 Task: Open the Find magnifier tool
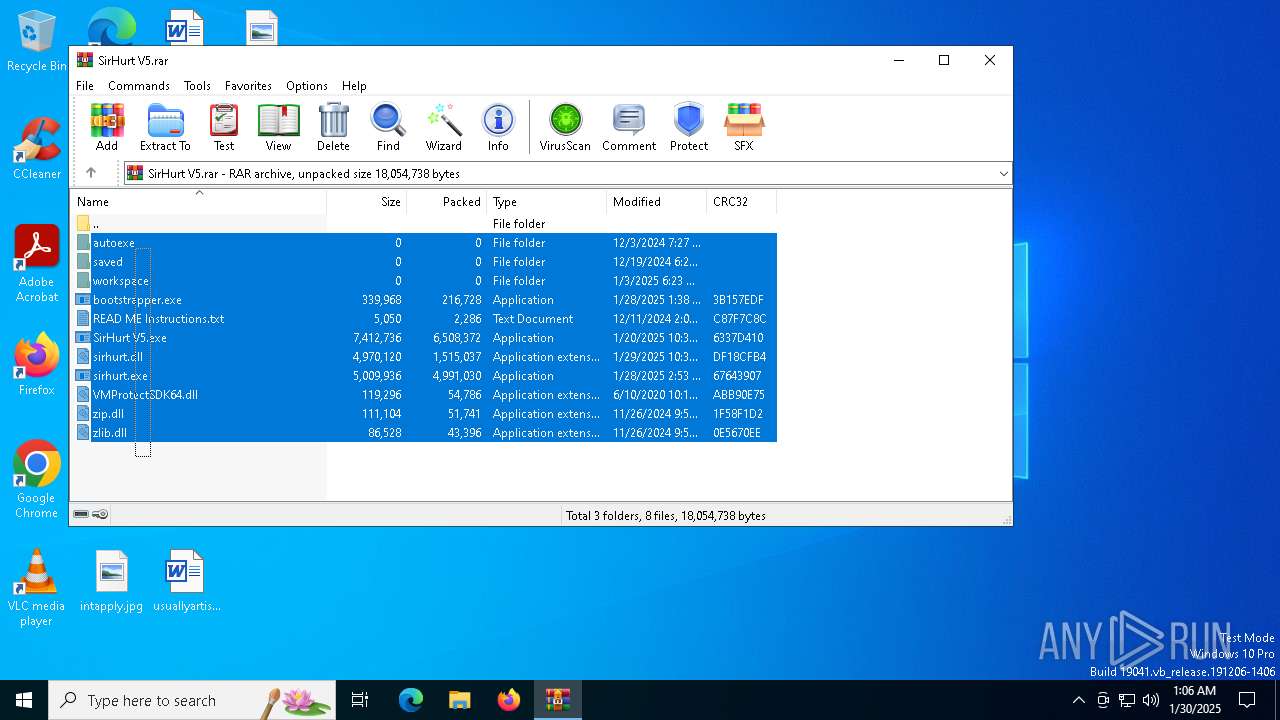click(388, 127)
